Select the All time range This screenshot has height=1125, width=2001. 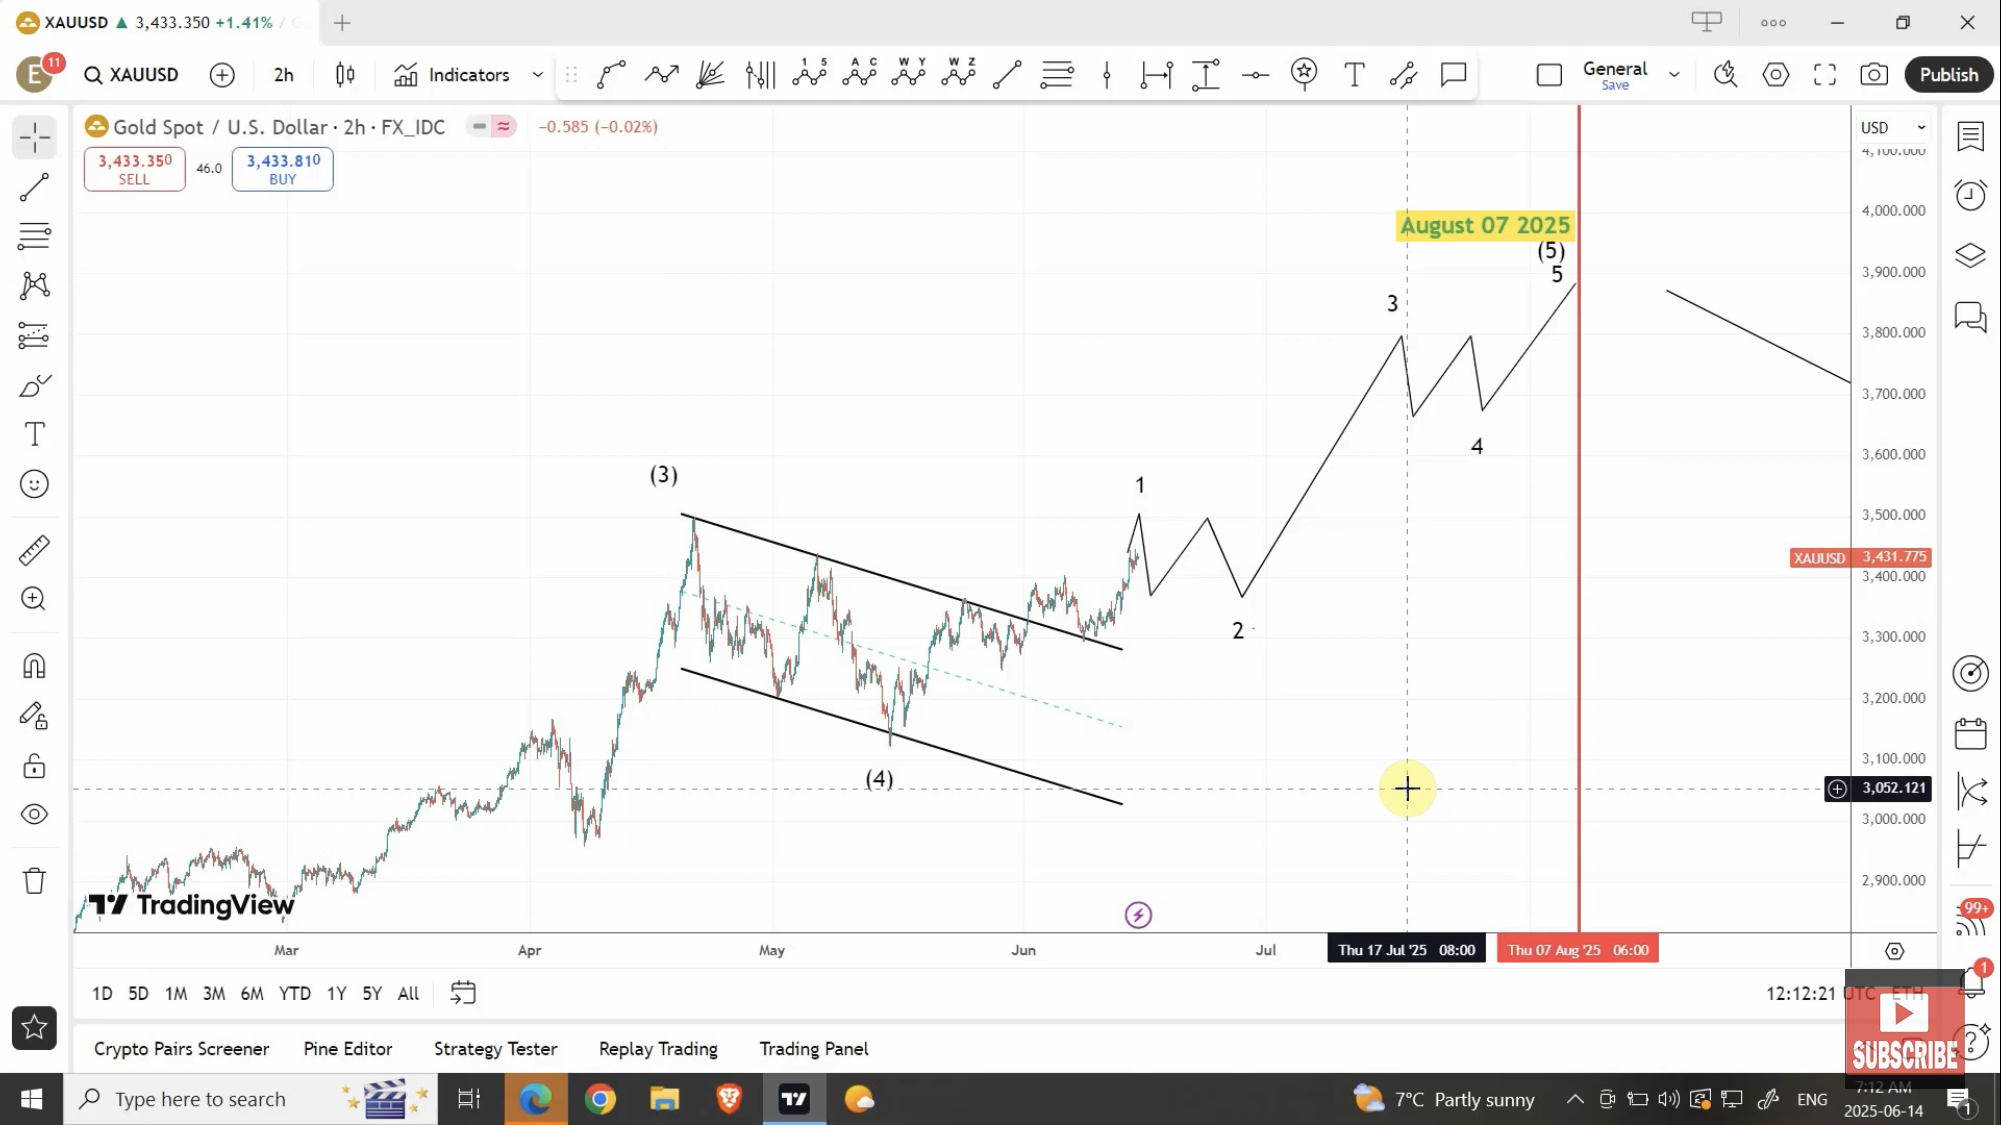click(x=408, y=993)
